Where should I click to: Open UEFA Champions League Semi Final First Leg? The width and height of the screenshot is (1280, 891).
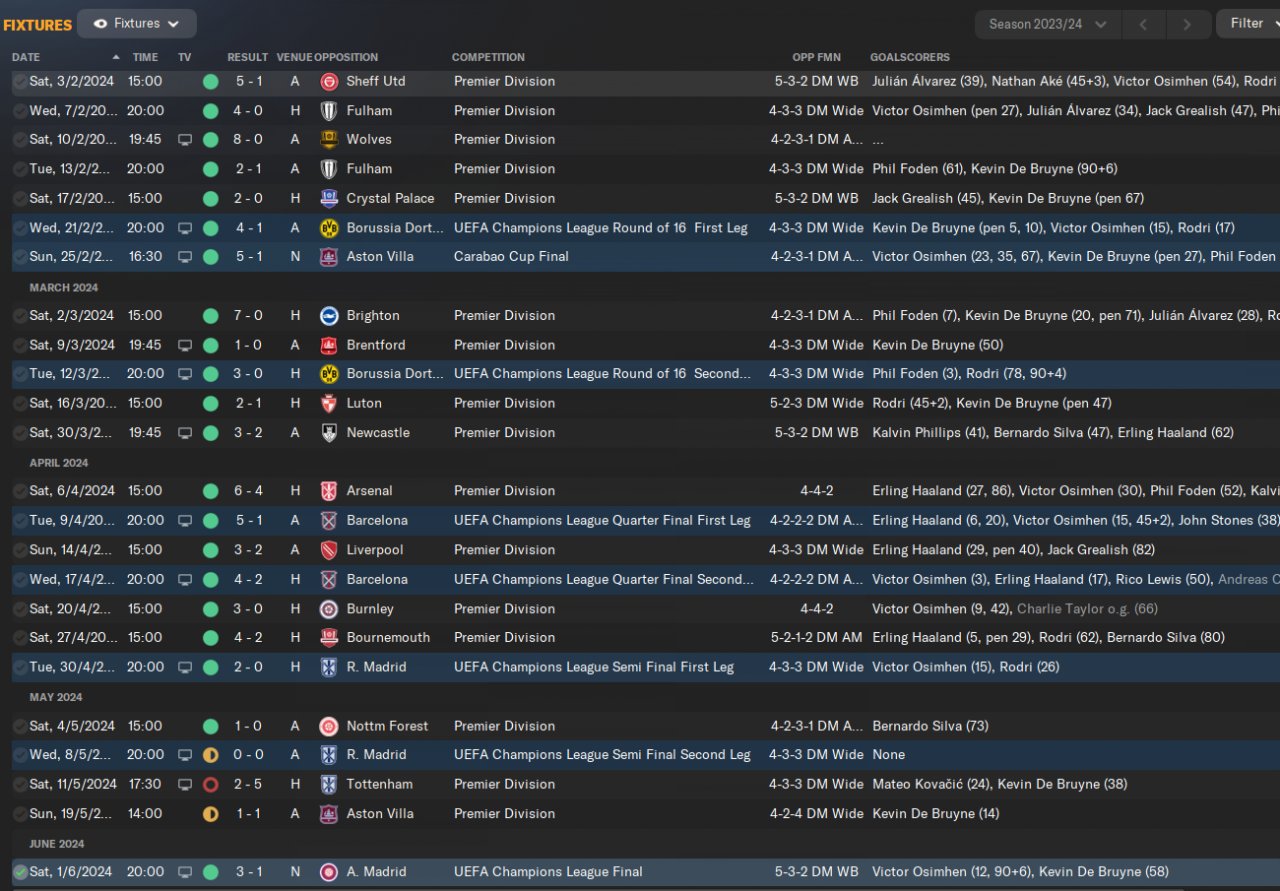point(594,668)
